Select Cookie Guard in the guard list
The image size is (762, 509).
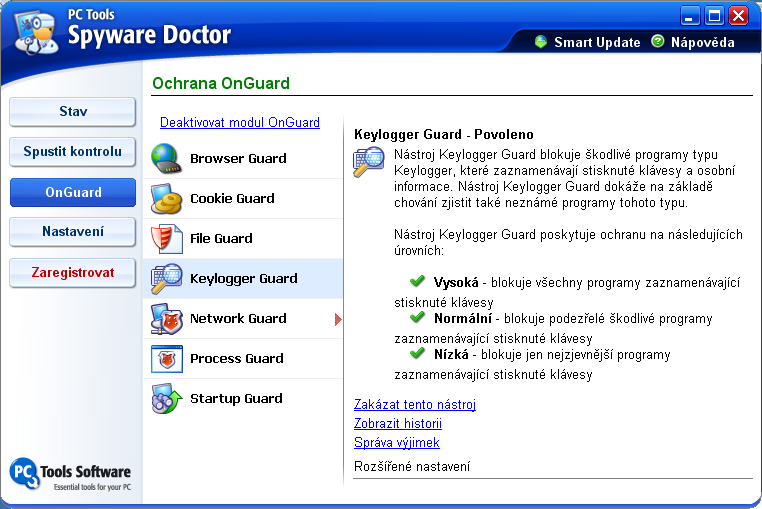(x=243, y=198)
